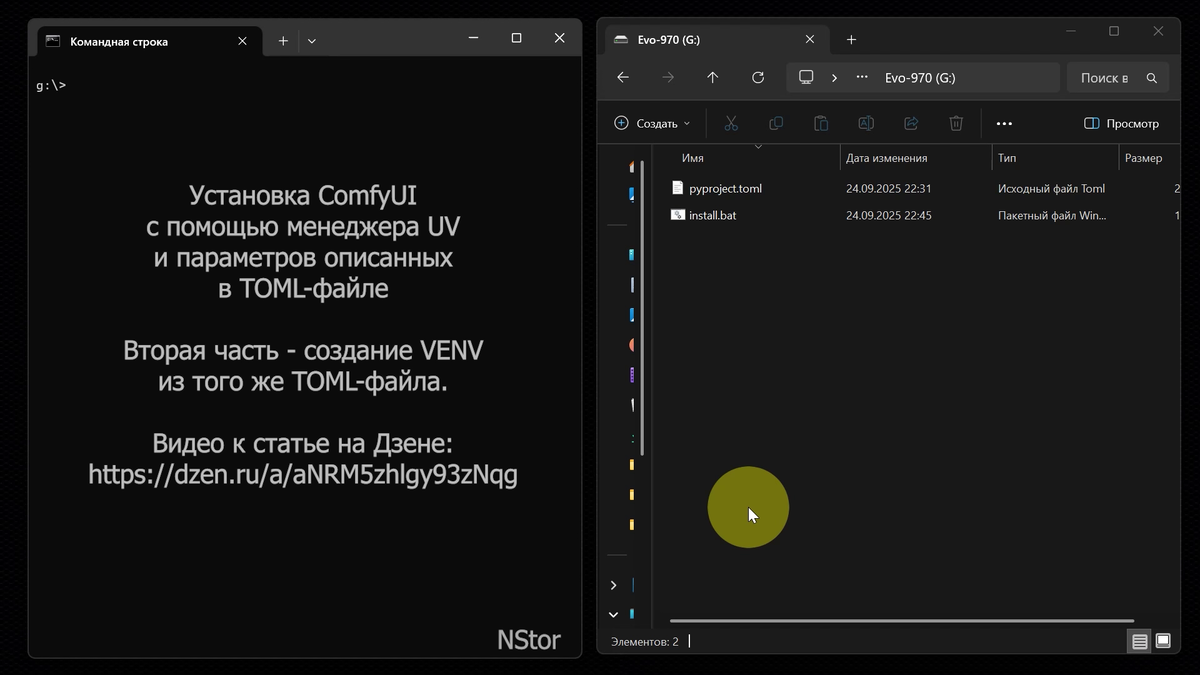Open the See more toolbar options
1200x675 pixels.
1005,124
